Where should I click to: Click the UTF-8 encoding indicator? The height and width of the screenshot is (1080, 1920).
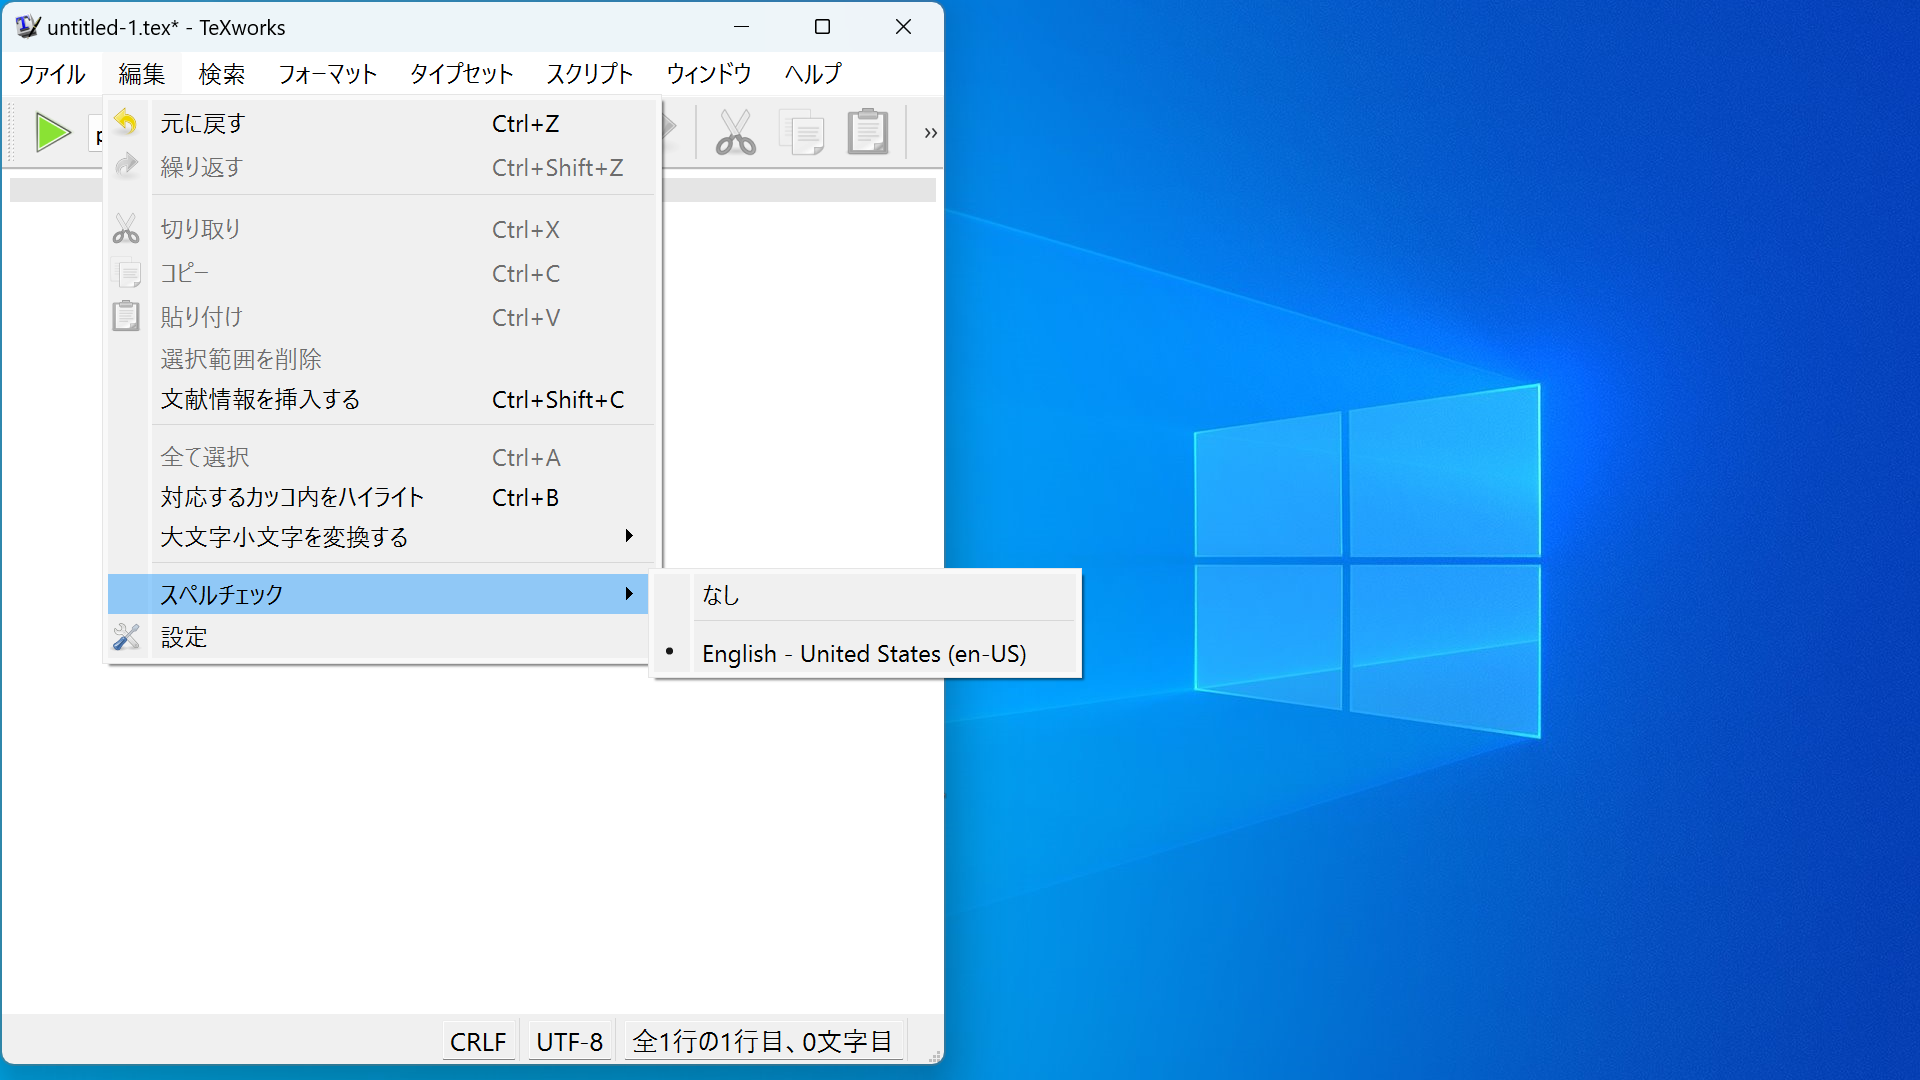(569, 1041)
